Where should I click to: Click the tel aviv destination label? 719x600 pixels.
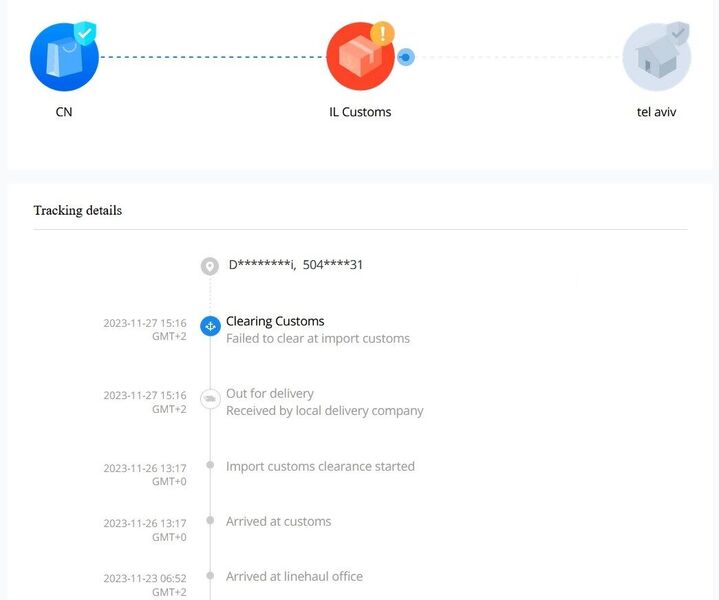pos(657,112)
